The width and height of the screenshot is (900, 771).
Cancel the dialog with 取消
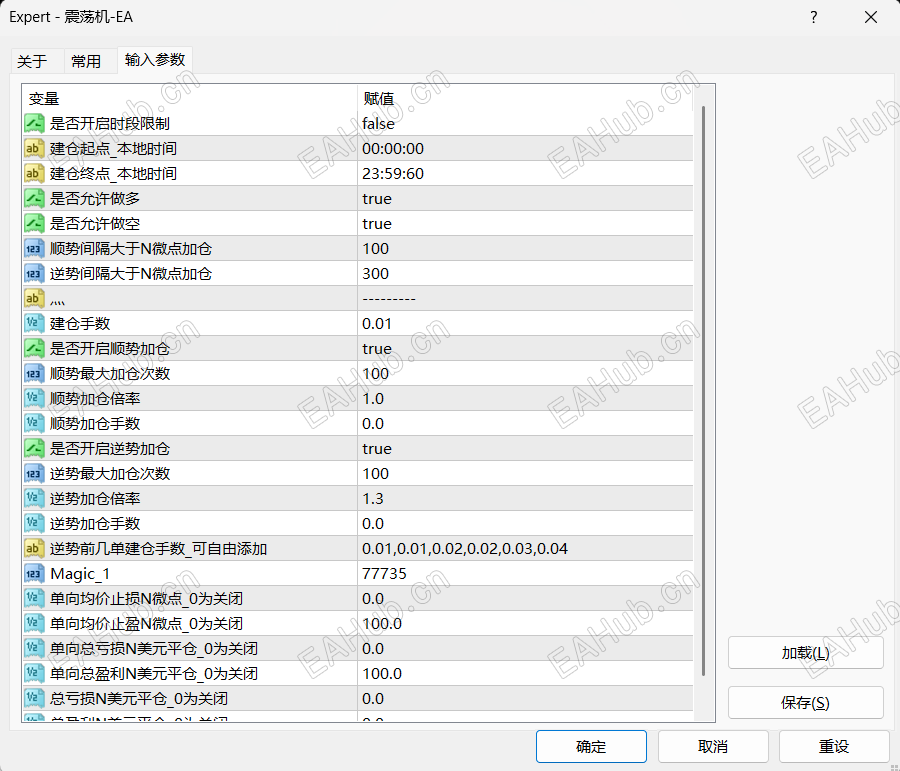pos(713,746)
